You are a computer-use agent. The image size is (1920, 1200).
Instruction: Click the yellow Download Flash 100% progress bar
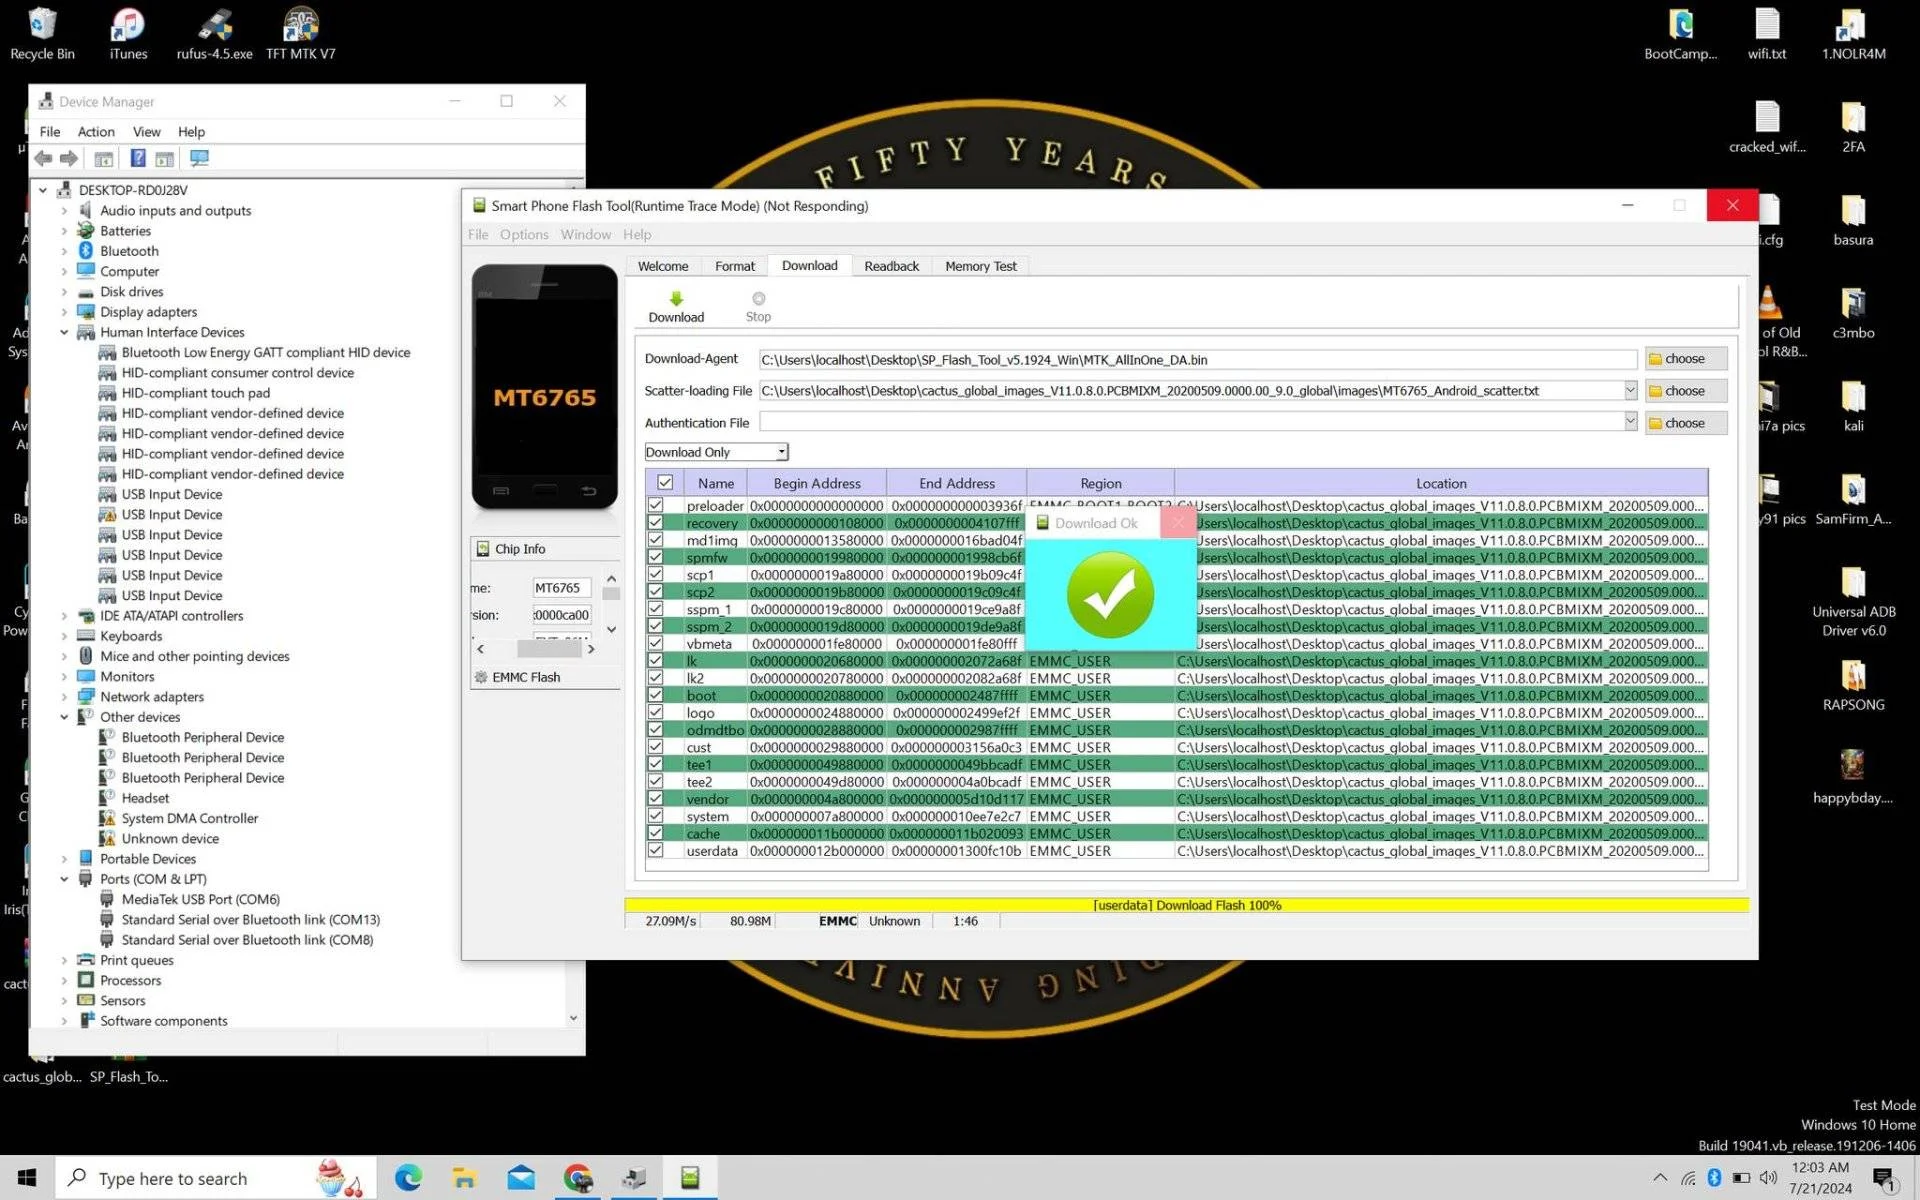1186,905
